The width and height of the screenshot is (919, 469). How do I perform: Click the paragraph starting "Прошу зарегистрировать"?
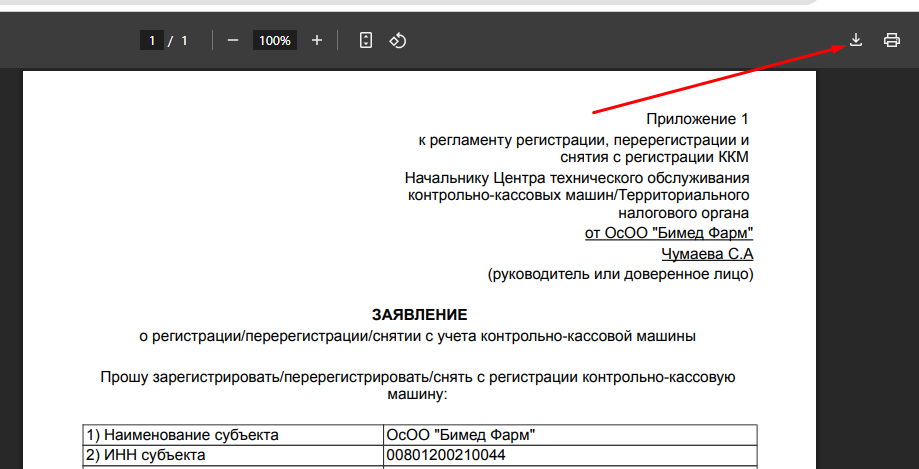click(x=418, y=386)
